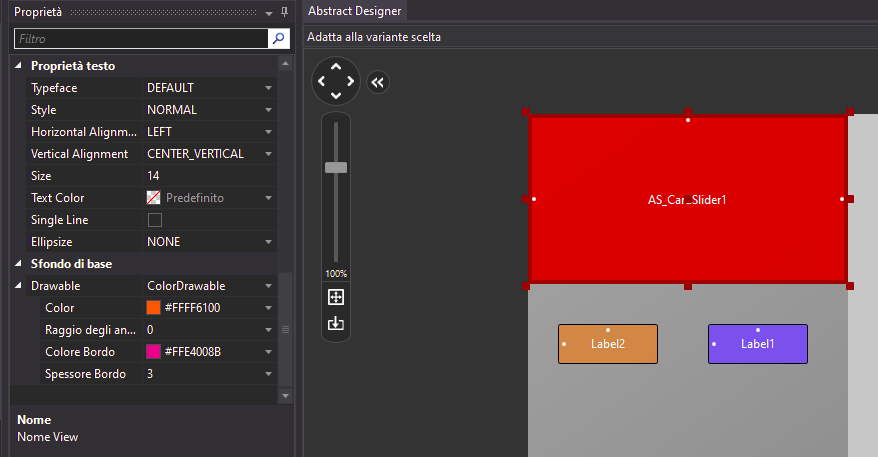
Task: Open the Proprietà panel options arrow
Action: pyautogui.click(x=269, y=13)
